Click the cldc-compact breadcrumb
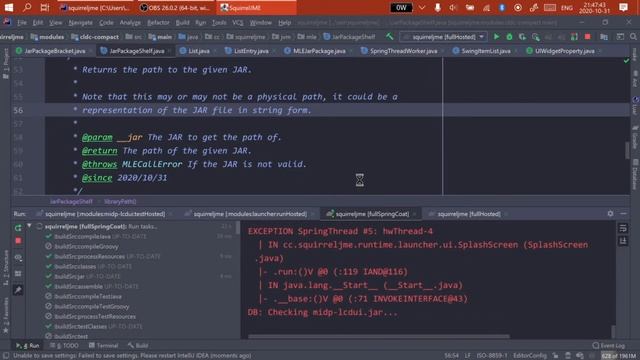This screenshot has height=360, width=640. (95, 37)
